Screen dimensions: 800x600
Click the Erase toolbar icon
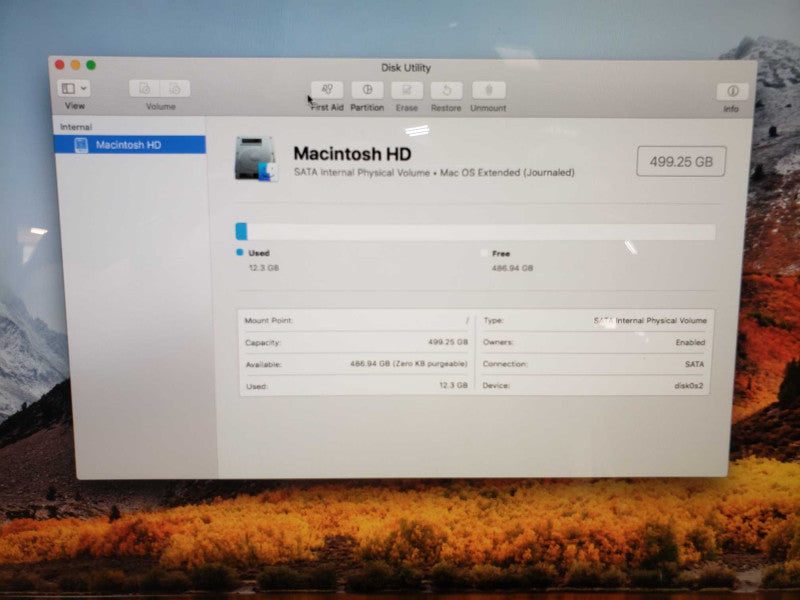pos(407,91)
